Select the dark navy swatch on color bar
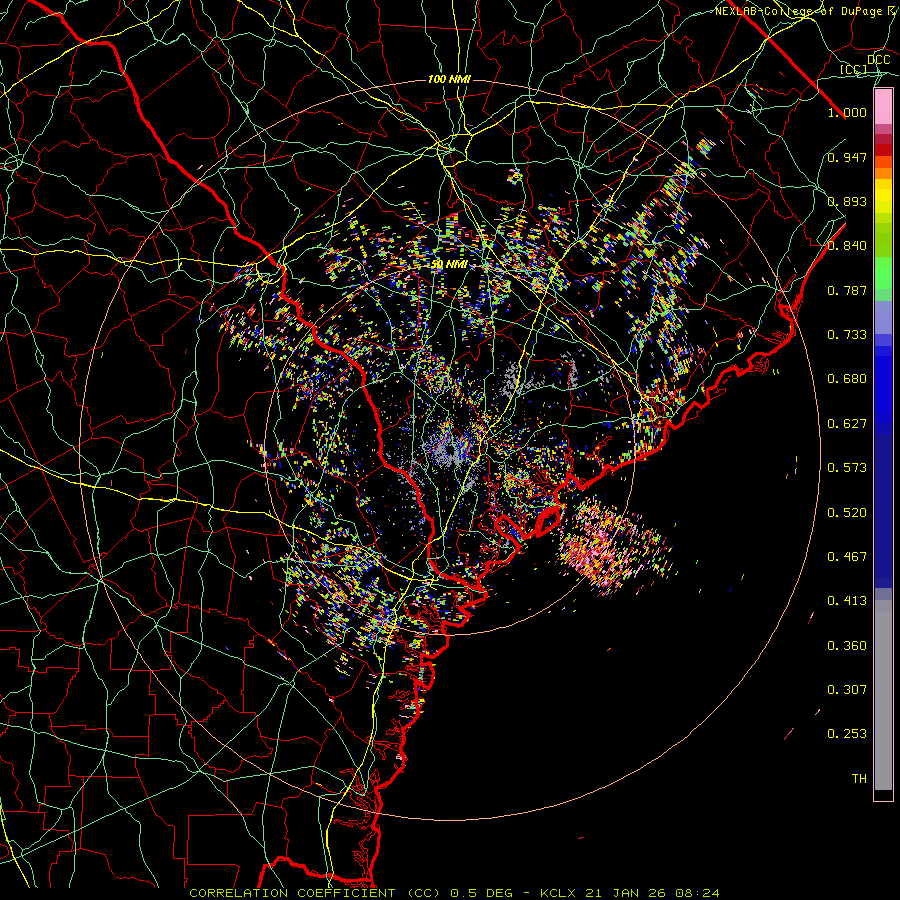Image resolution: width=900 pixels, height=900 pixels. pyautogui.click(x=883, y=511)
